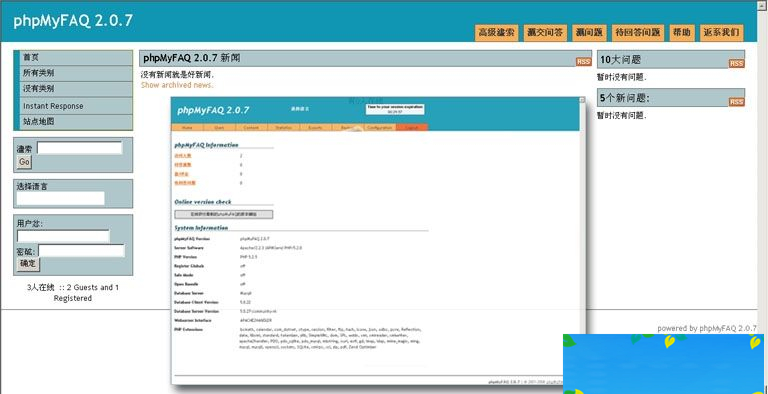Open the RSS feed for the news section
The height and width of the screenshot is (394, 768).
point(583,62)
